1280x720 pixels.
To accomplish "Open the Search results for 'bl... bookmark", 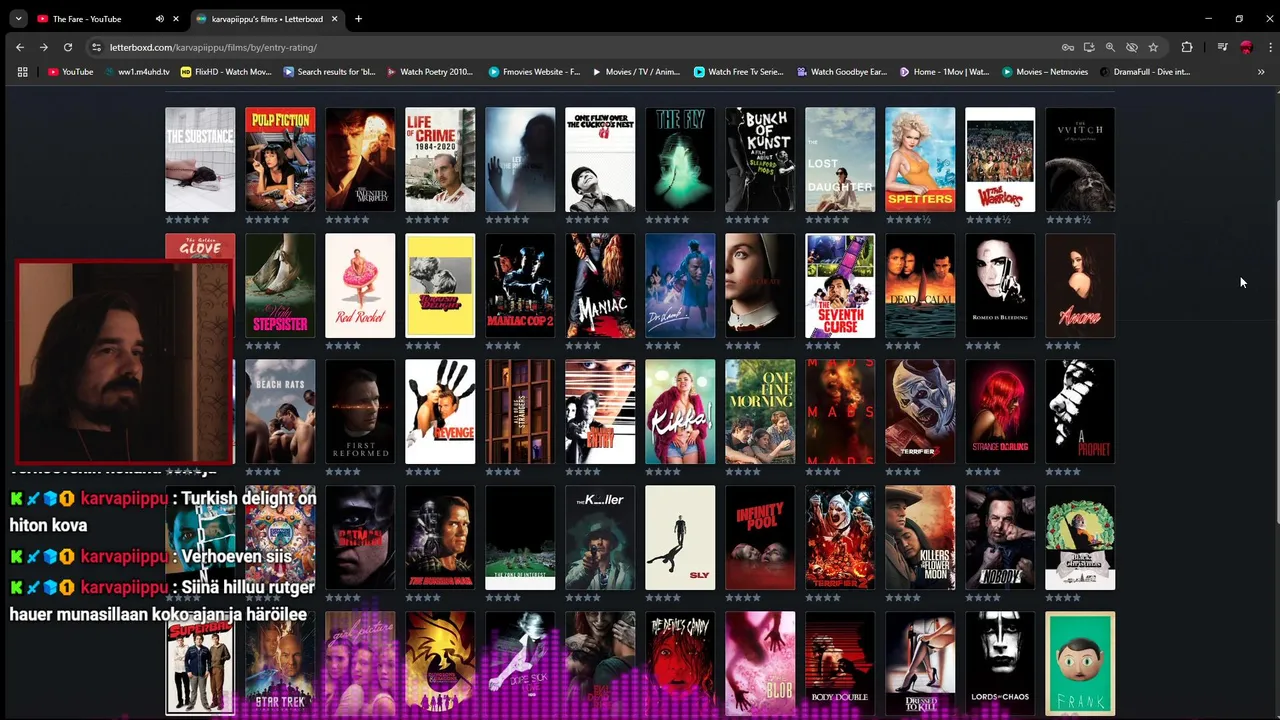I will [329, 72].
